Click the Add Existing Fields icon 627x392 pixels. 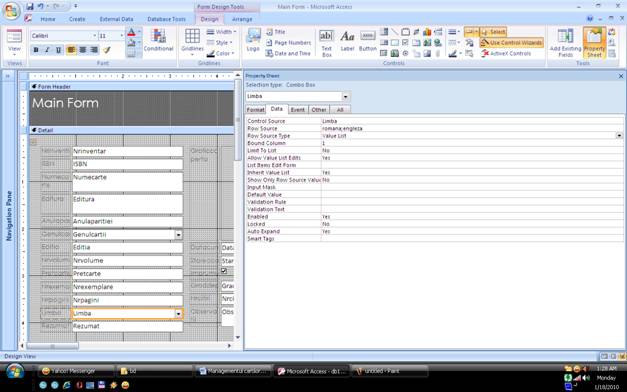pos(565,42)
